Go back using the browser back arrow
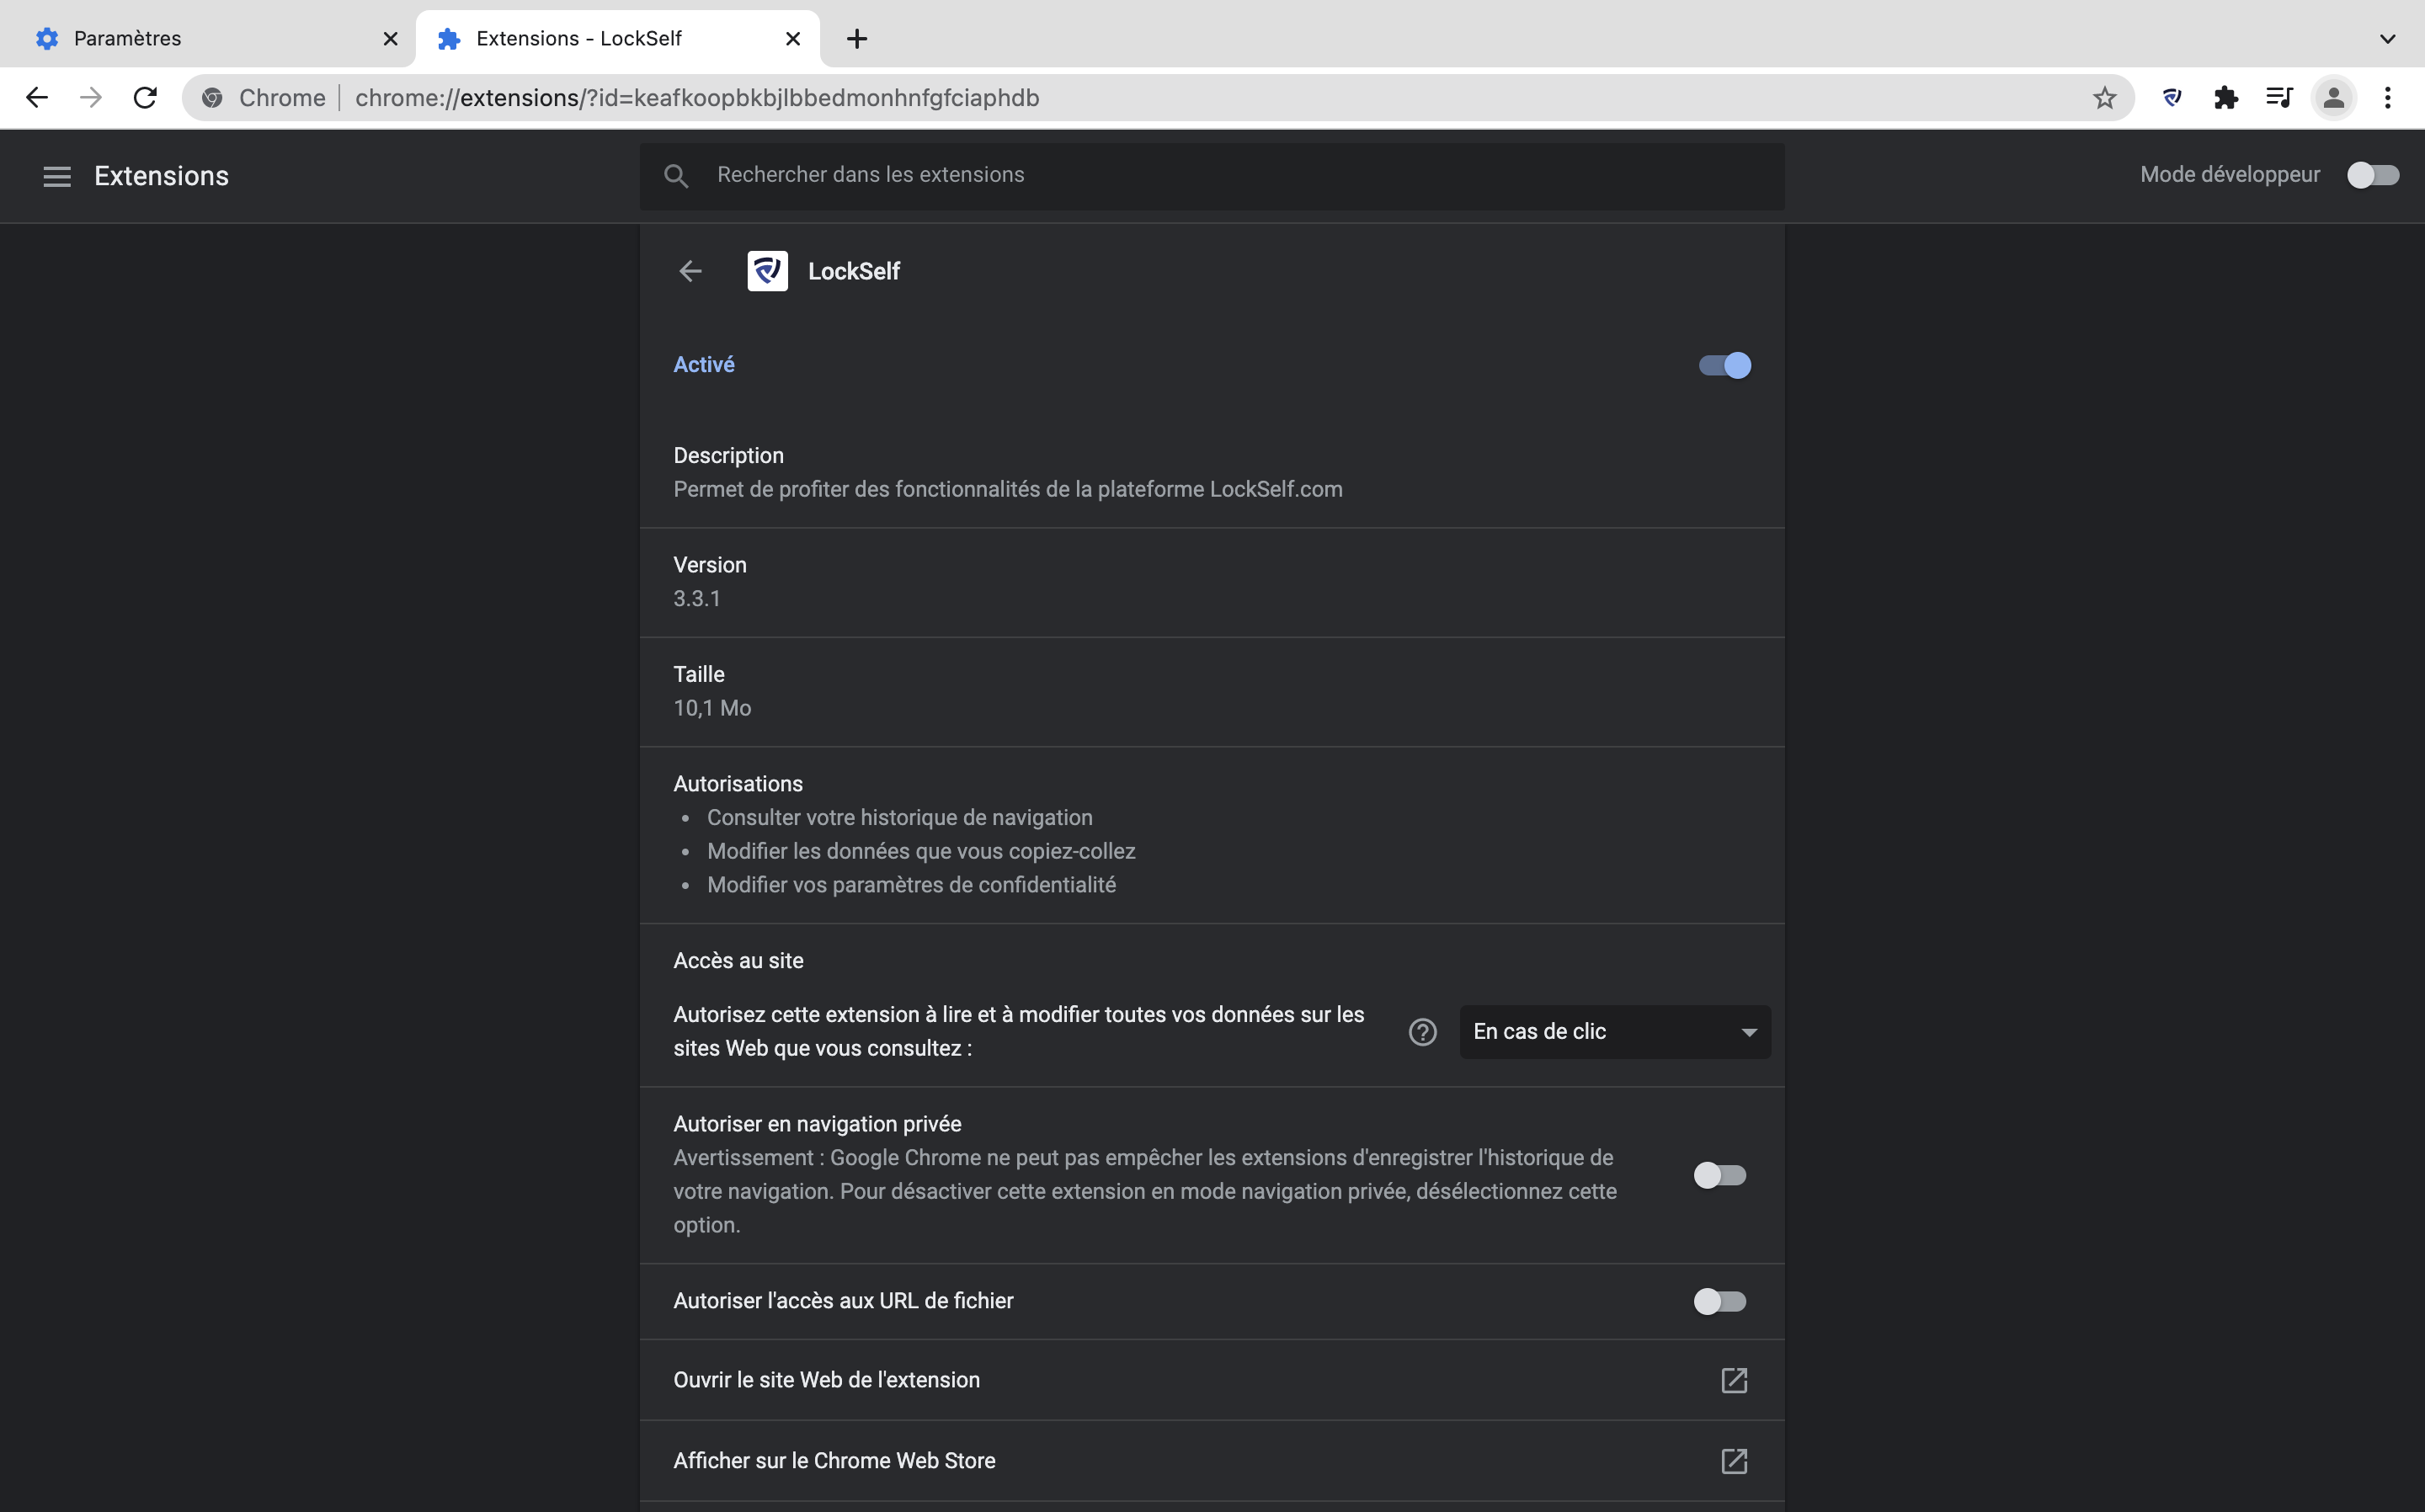 (x=37, y=97)
